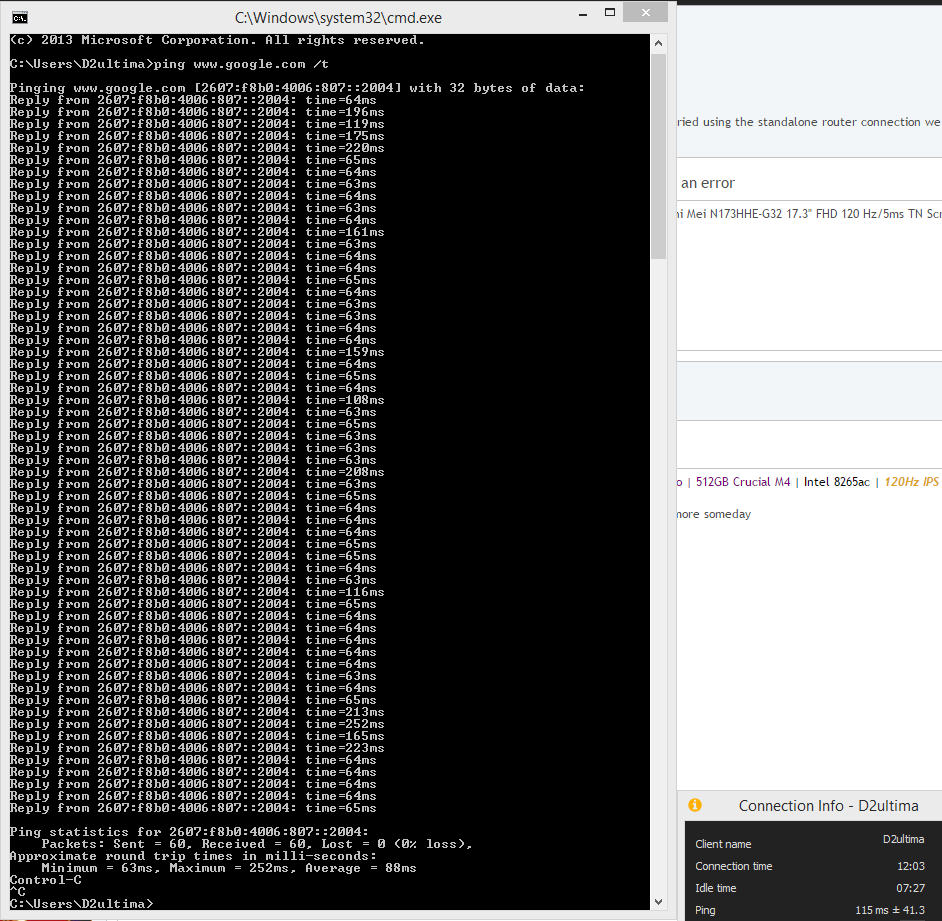942x921 pixels.
Task: Click the Connection time value 12:03
Action: pyautogui.click(x=911, y=866)
